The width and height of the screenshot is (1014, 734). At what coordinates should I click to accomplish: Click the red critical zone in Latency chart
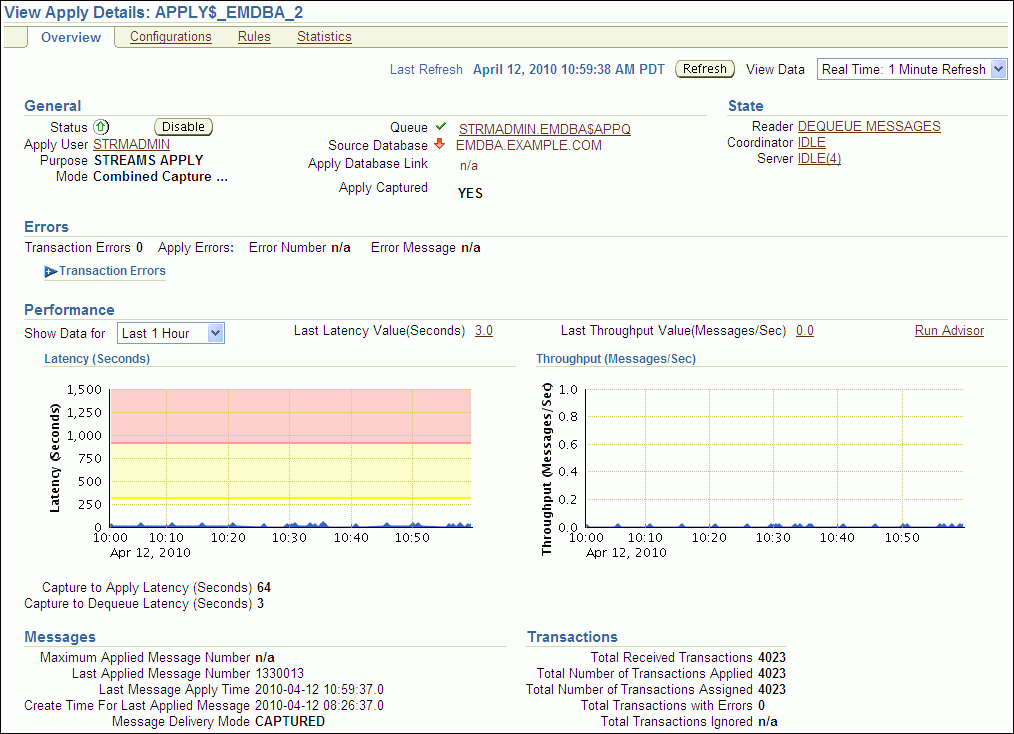click(290, 415)
